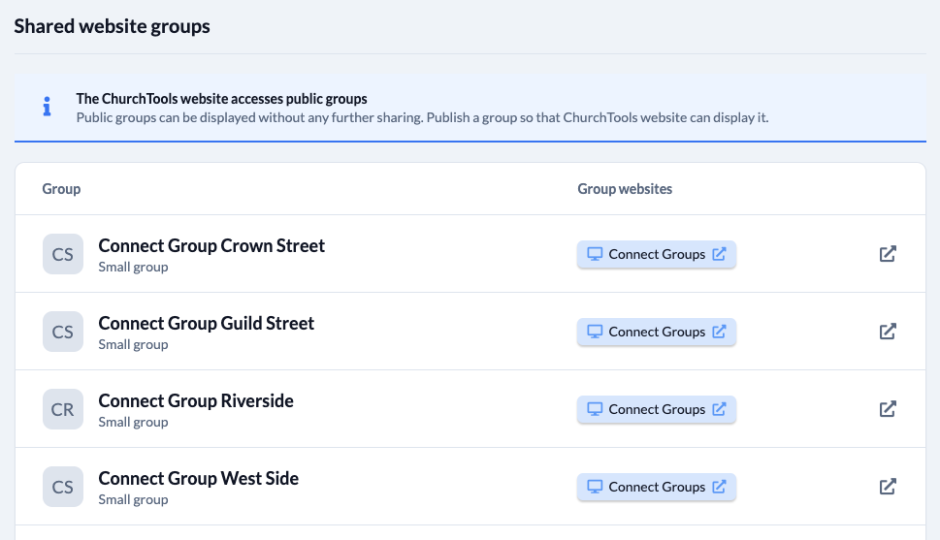Screen dimensions: 940x540
Task: Click CS avatar of Connect Group West Side
Action: click(x=63, y=487)
